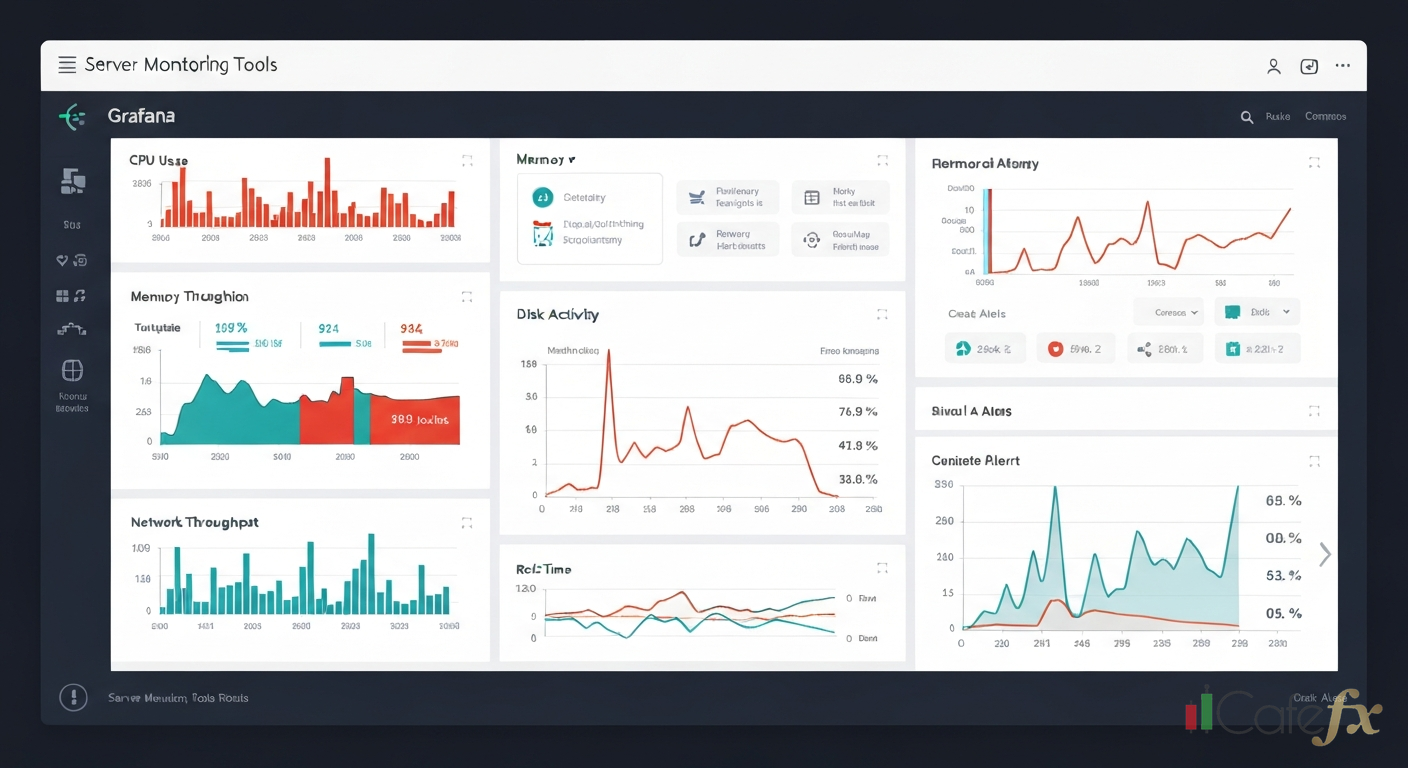
Task: Click the search icon in top navbar
Action: 1246,116
